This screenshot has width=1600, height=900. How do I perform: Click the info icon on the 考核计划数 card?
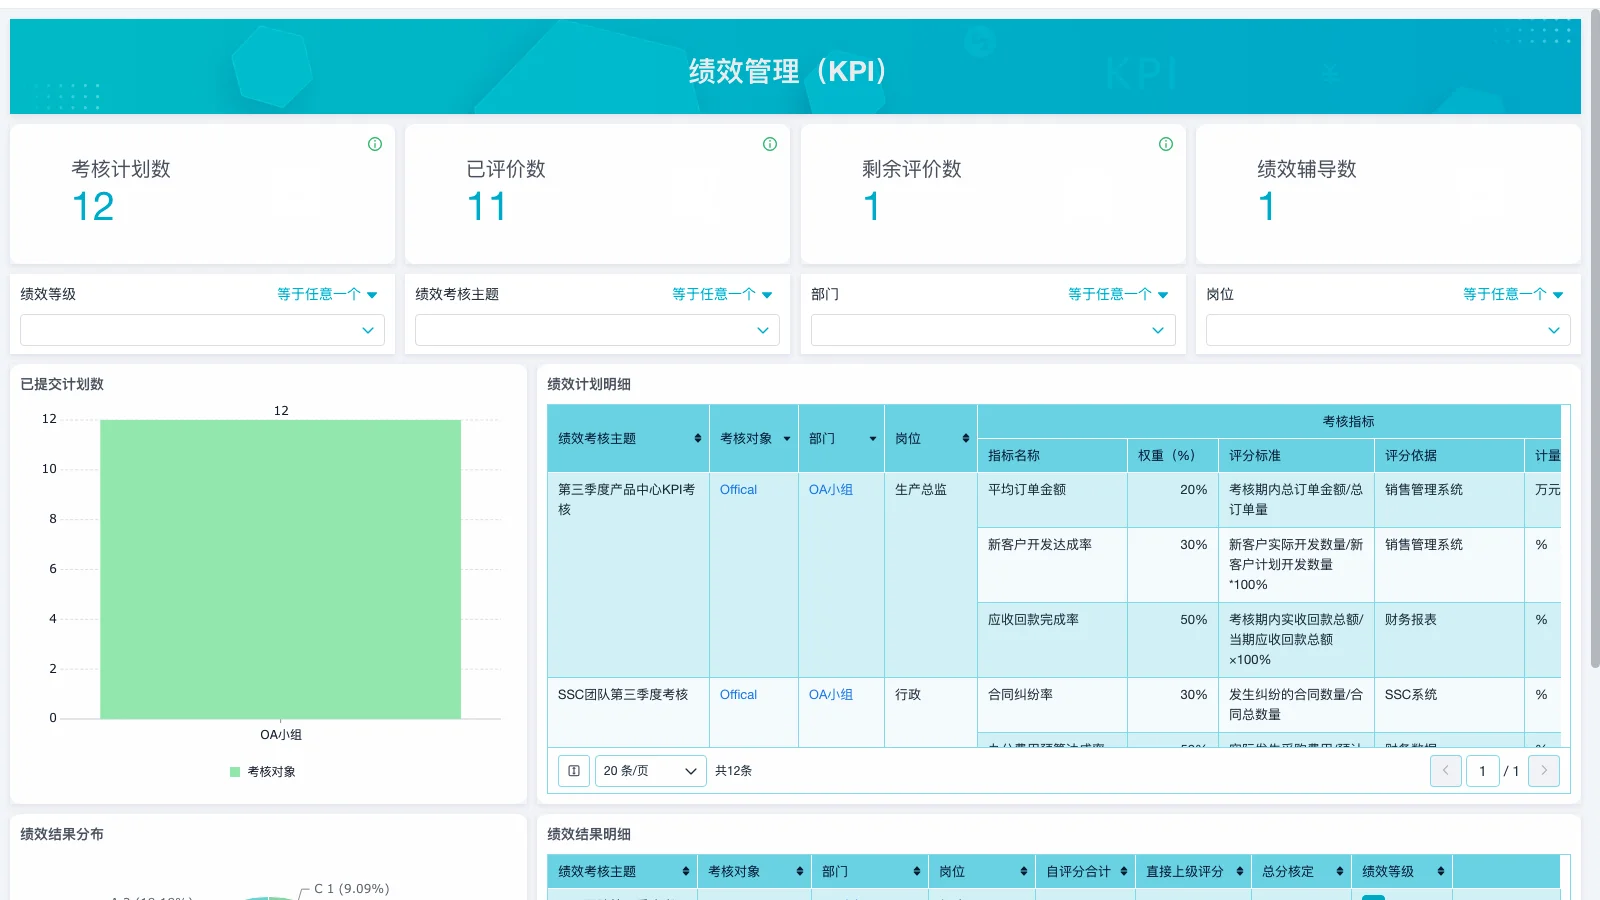(374, 143)
